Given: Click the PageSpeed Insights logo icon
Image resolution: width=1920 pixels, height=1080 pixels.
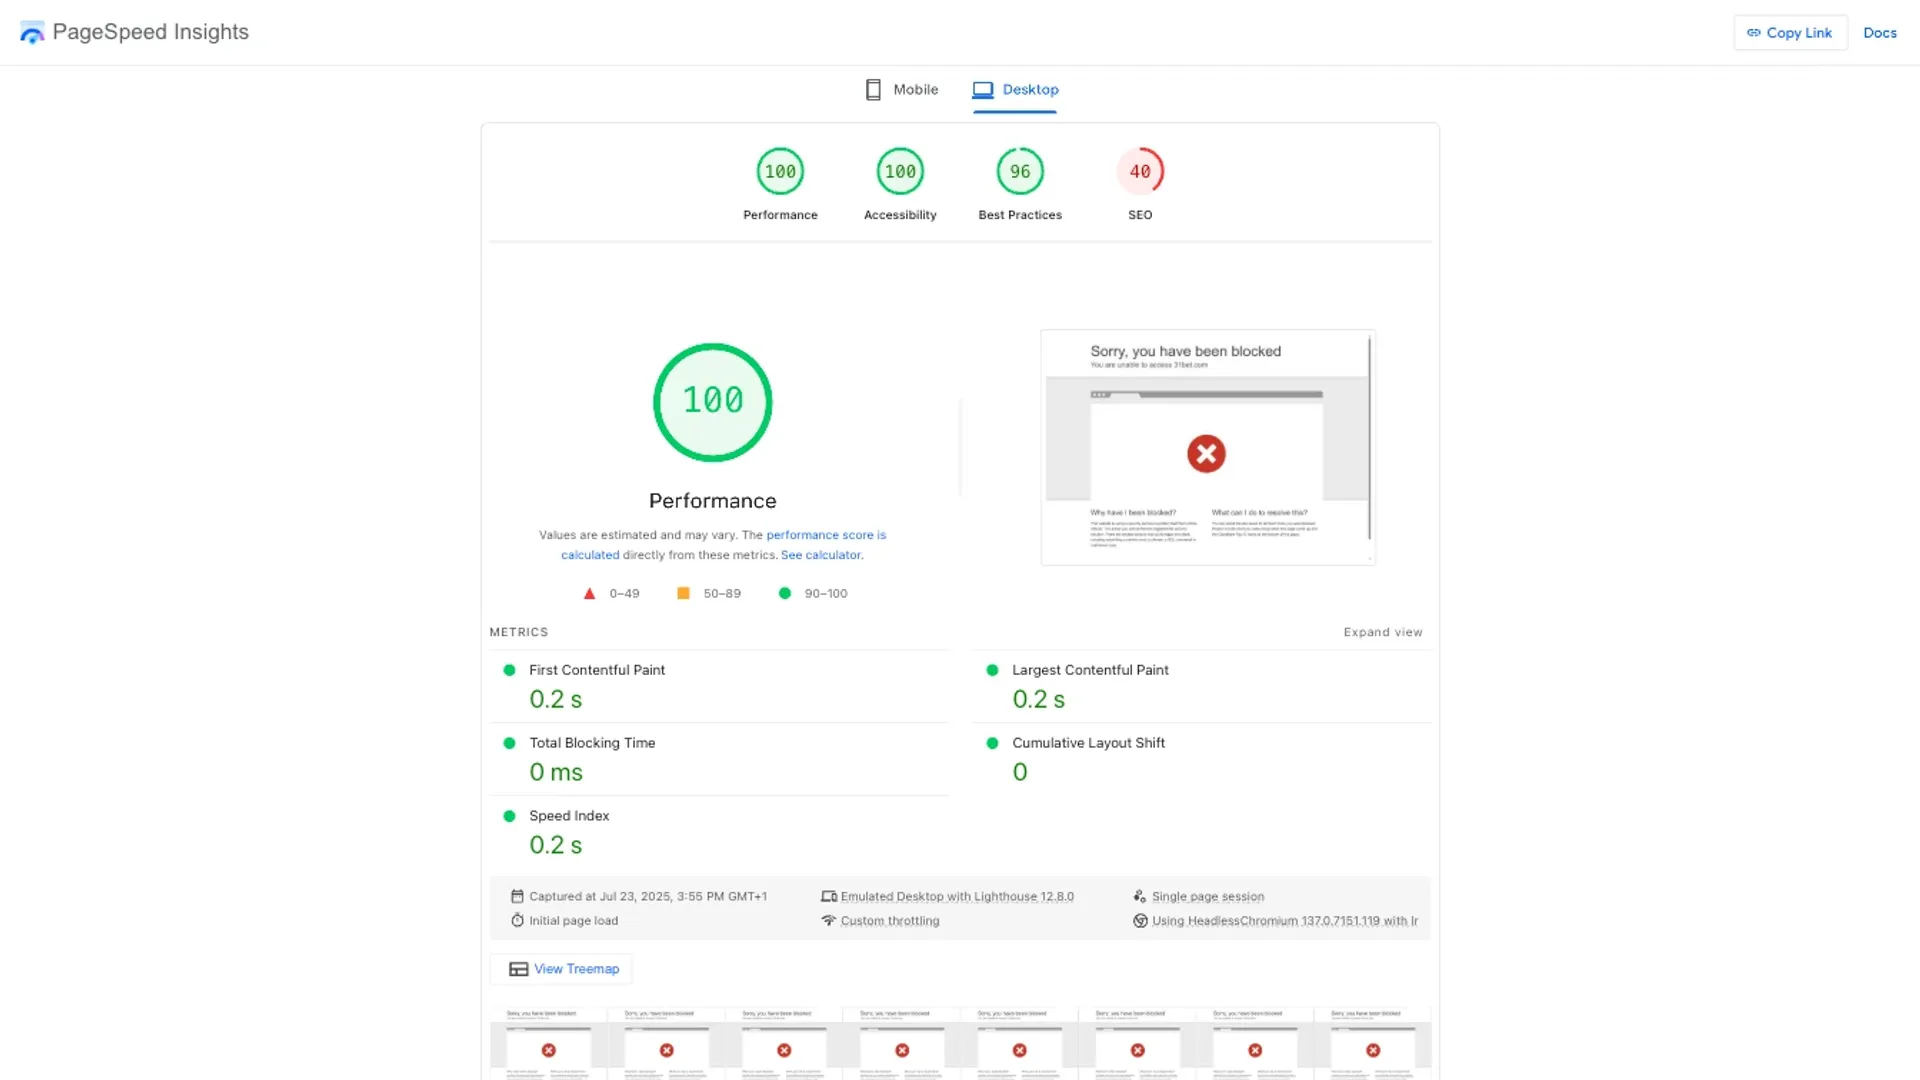Looking at the screenshot, I should click(x=32, y=33).
